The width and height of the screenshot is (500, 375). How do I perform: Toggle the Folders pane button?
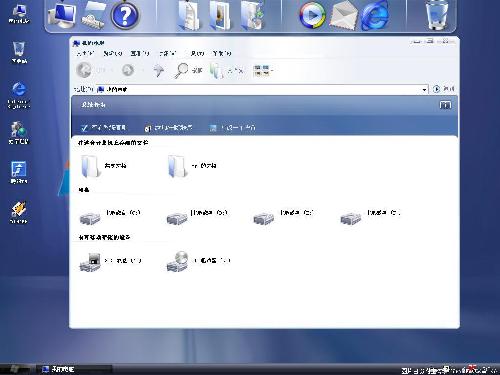coord(226,71)
